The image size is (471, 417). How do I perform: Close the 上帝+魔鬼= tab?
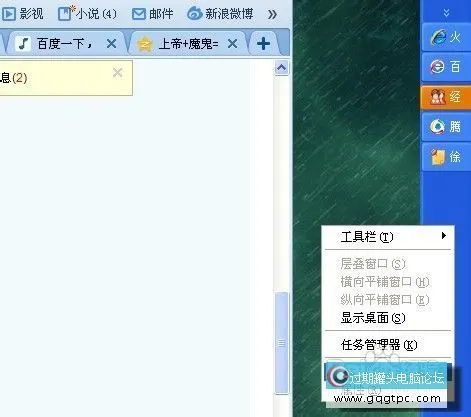click(233, 43)
